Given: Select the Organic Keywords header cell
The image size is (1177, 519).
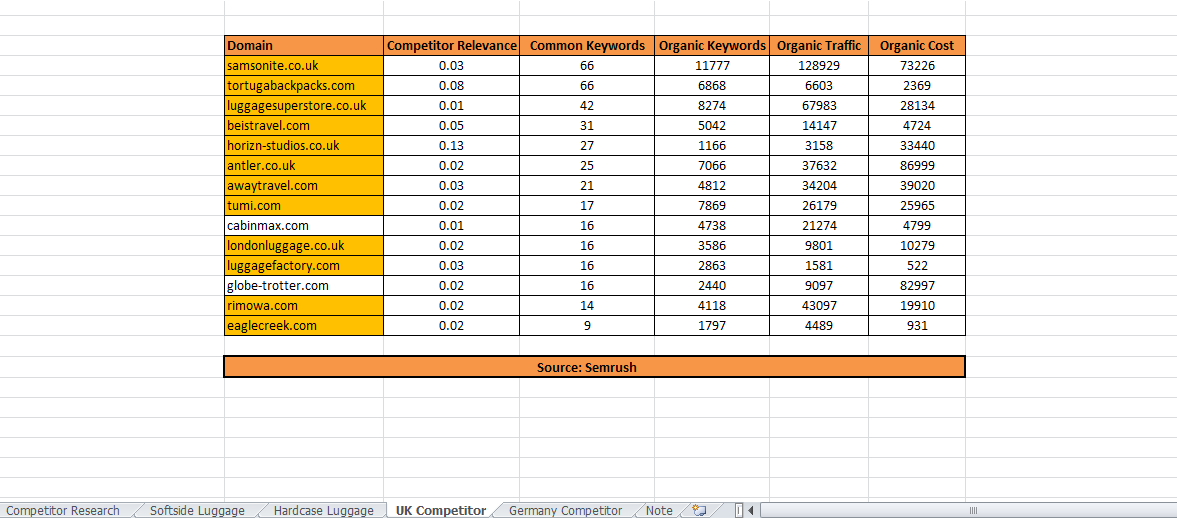Looking at the screenshot, I should [x=712, y=45].
